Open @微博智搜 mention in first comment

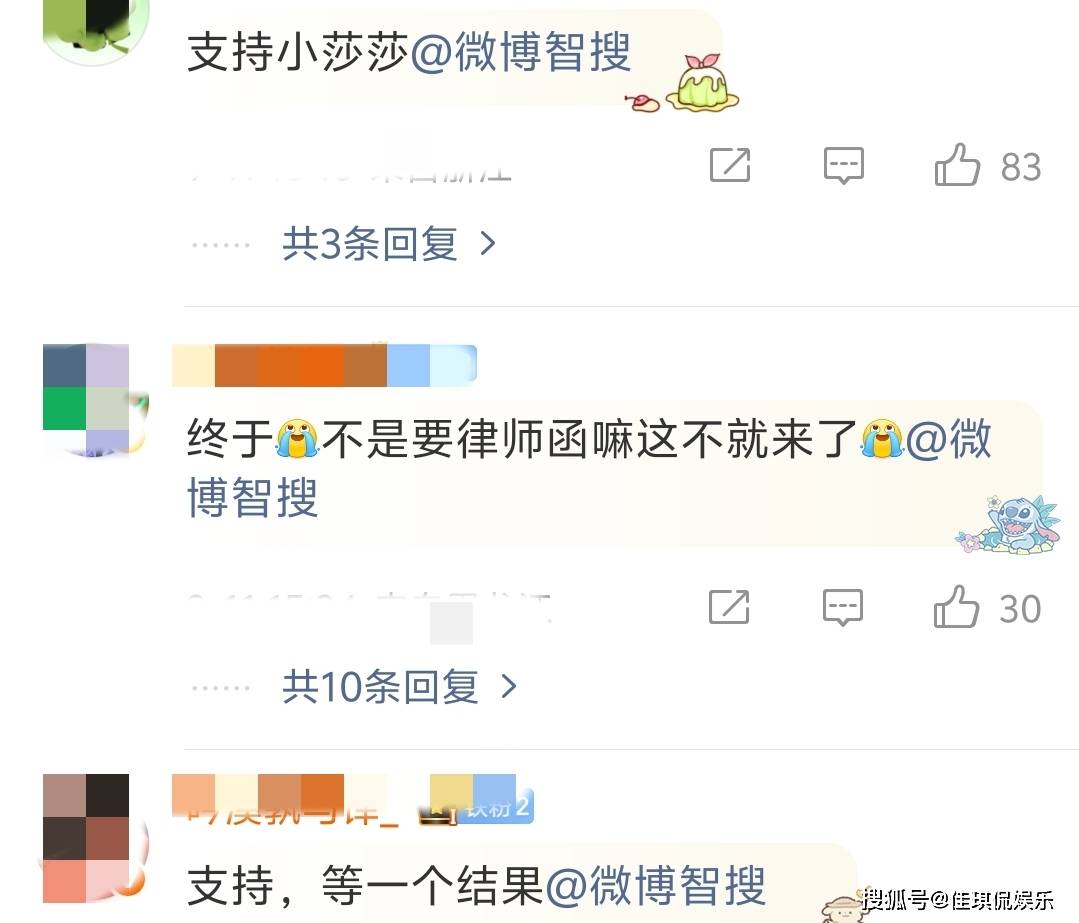[521, 52]
